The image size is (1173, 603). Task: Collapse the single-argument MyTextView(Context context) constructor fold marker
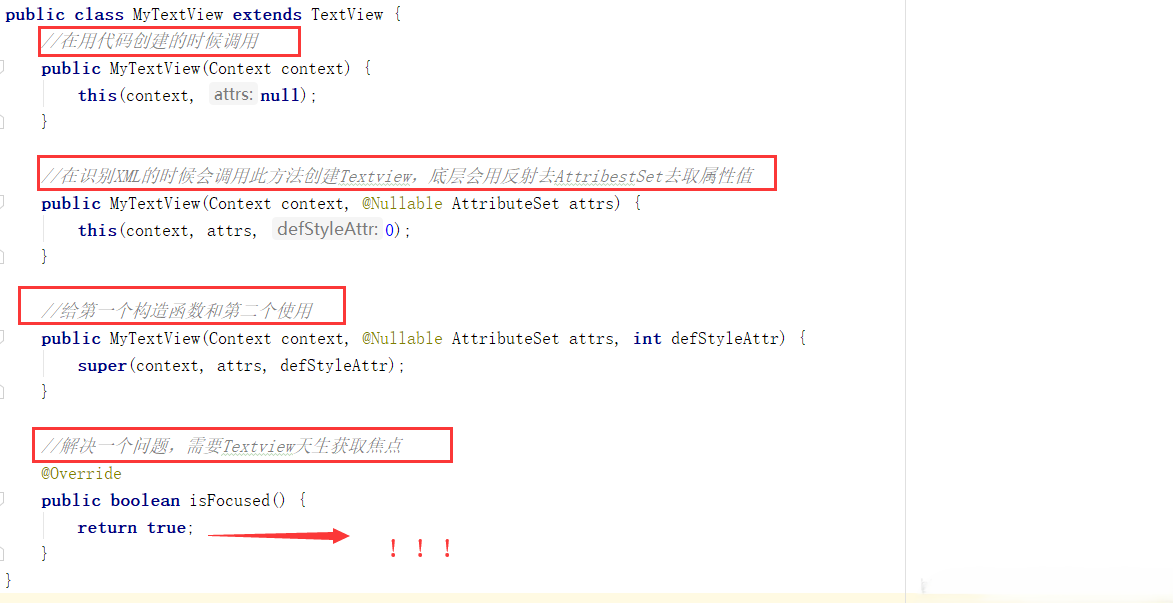(x=1, y=68)
